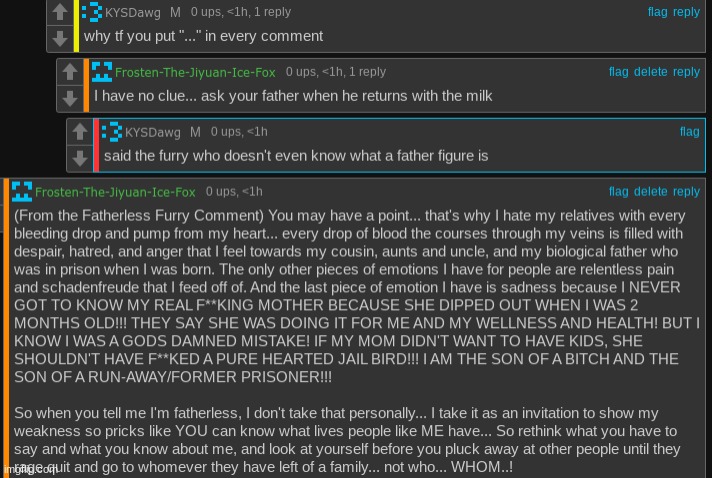Downvote KYSDawg's "why tf" comment
Viewport: 712px width, 478px height.
pos(59,39)
